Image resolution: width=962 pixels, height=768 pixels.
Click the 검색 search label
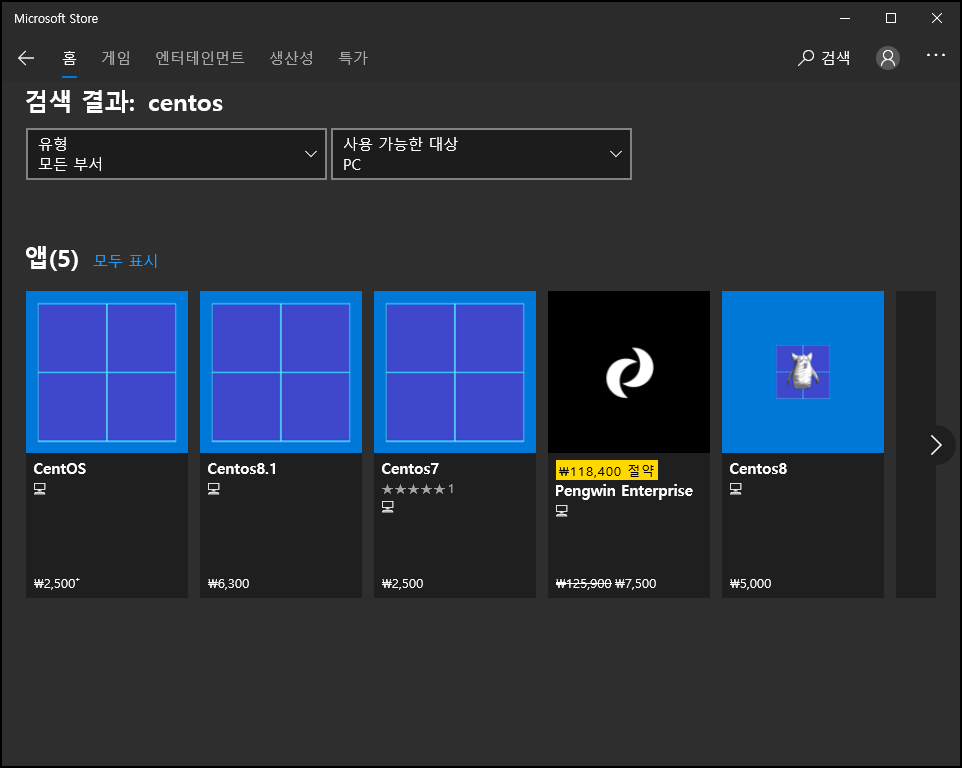[836, 58]
